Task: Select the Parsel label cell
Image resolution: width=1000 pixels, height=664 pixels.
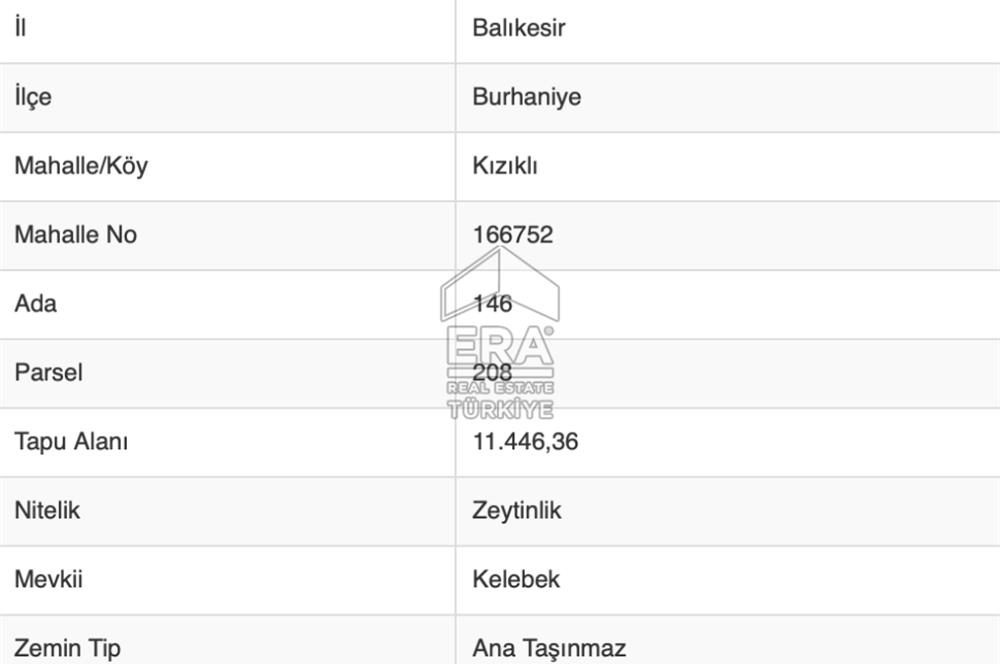Action: [x=48, y=373]
